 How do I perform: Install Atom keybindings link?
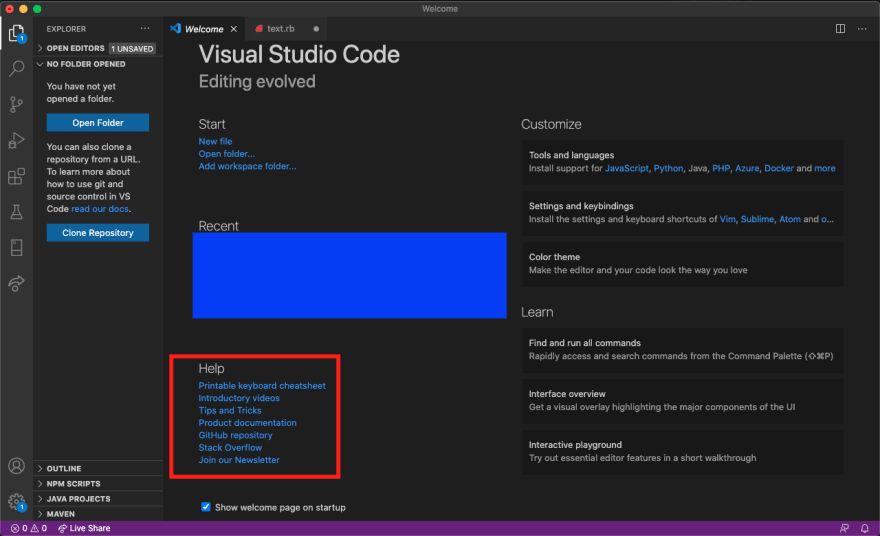tap(790, 219)
